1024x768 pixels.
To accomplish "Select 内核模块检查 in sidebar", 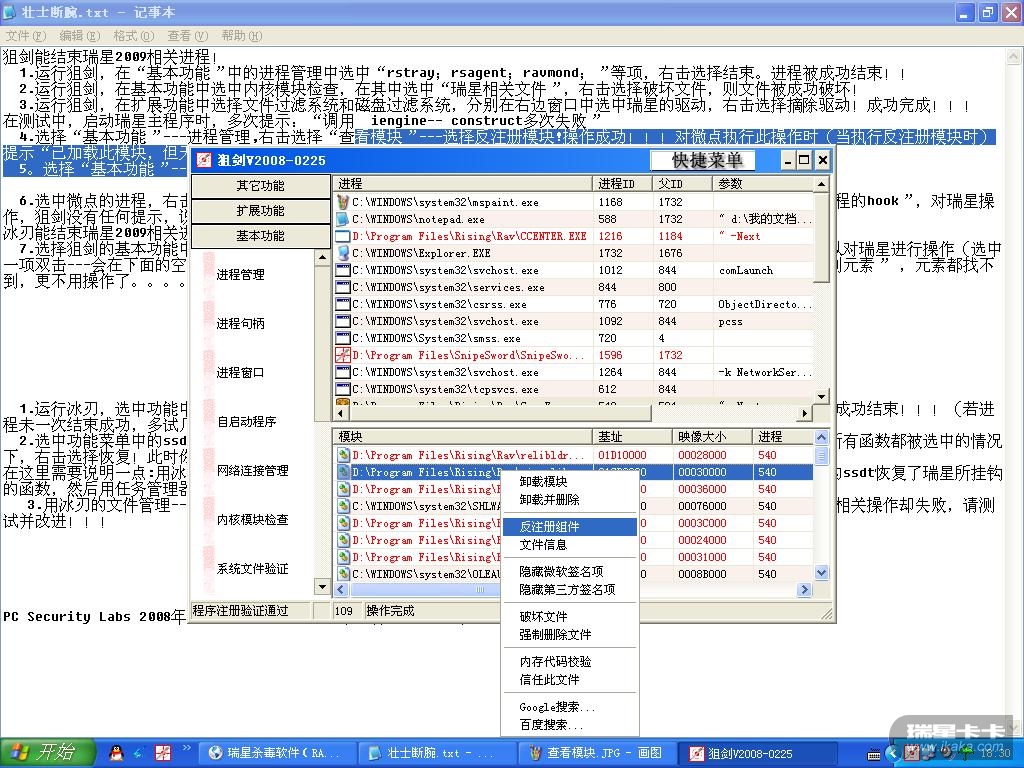I will [252, 519].
